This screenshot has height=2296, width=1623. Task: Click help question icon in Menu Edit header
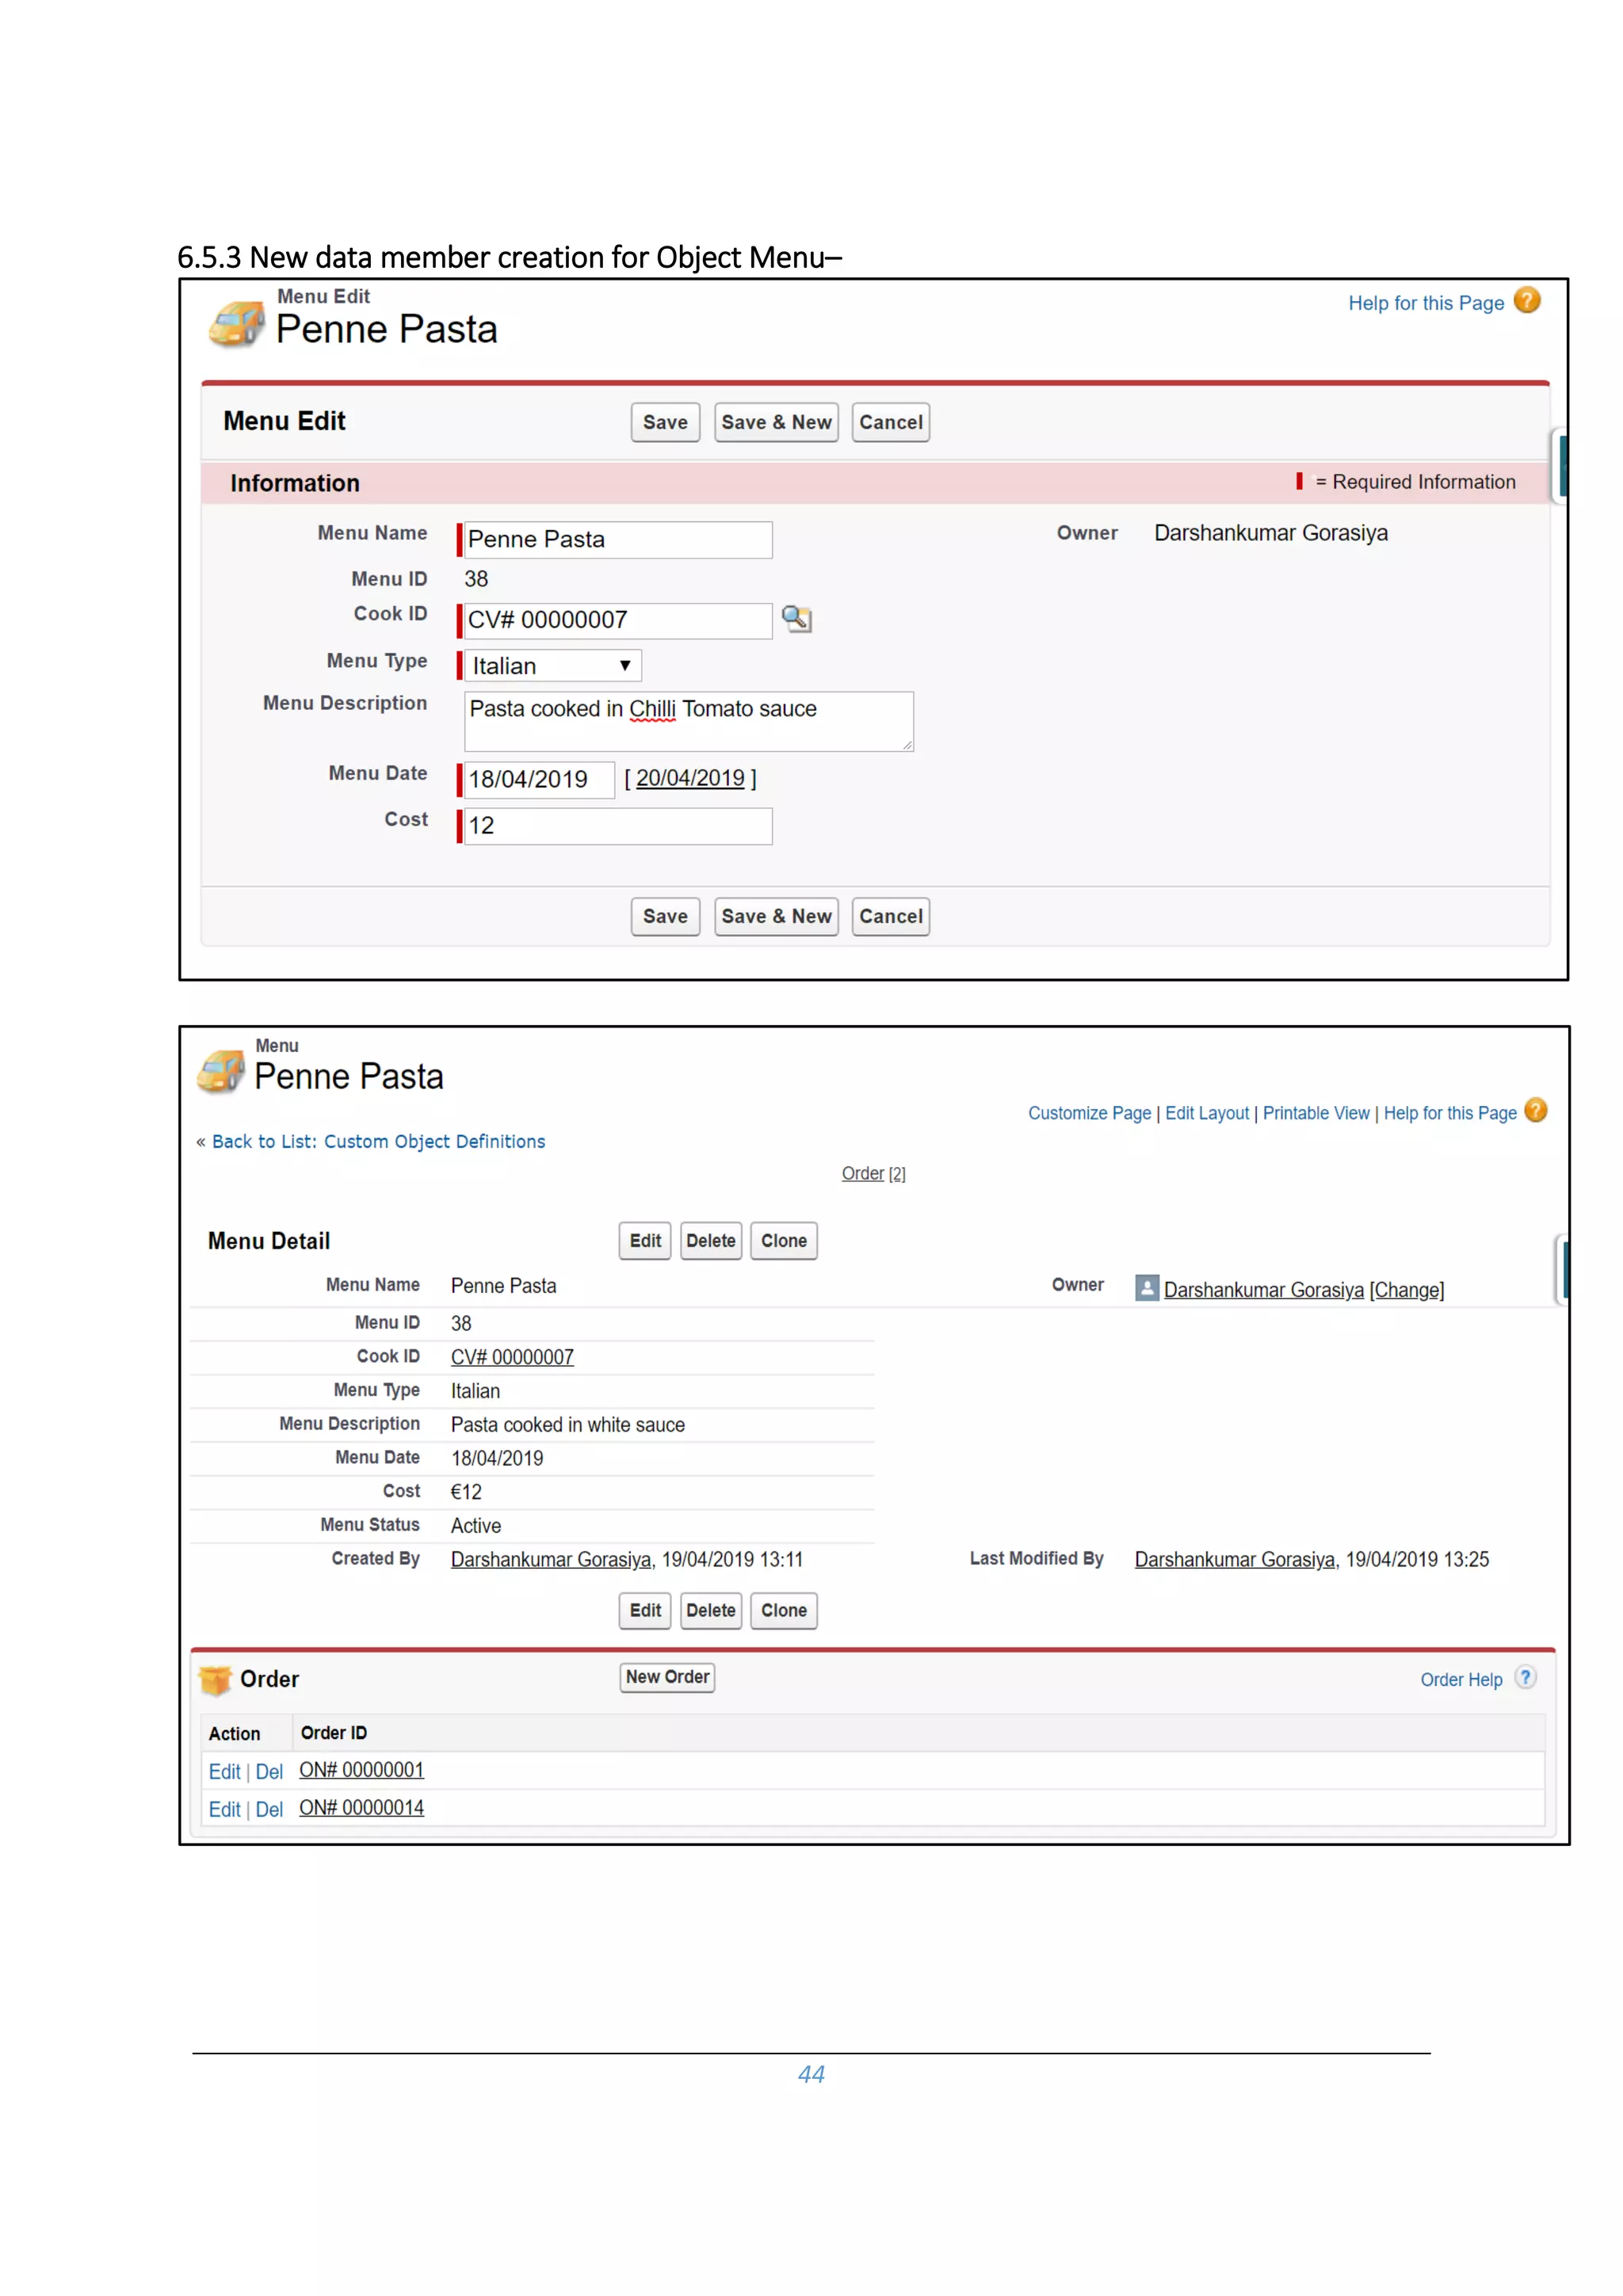[1526, 300]
